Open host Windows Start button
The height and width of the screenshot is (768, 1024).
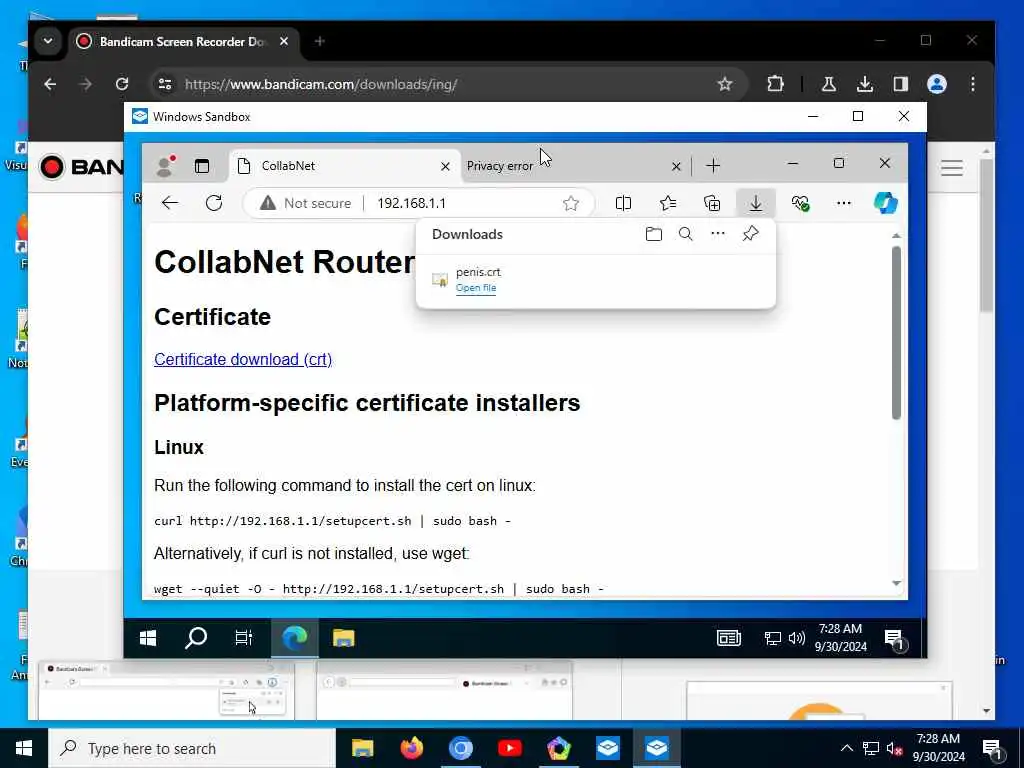tap(24, 748)
